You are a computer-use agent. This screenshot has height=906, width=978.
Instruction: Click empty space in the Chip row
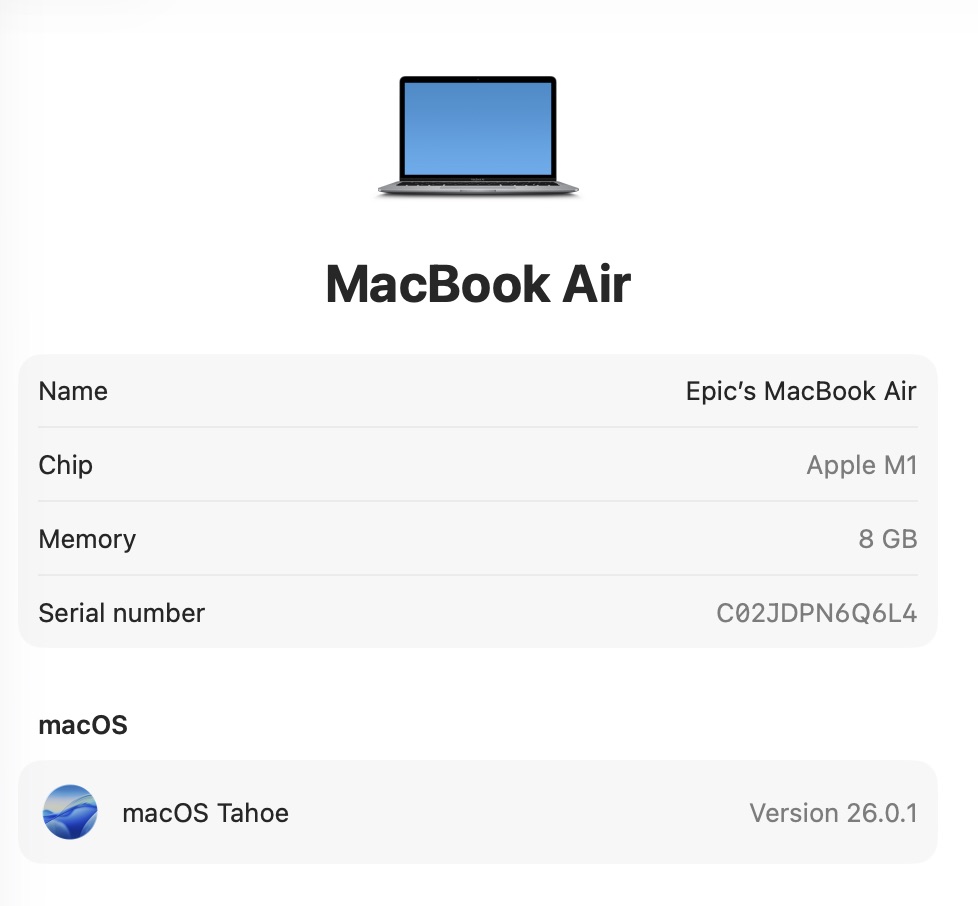[449, 465]
